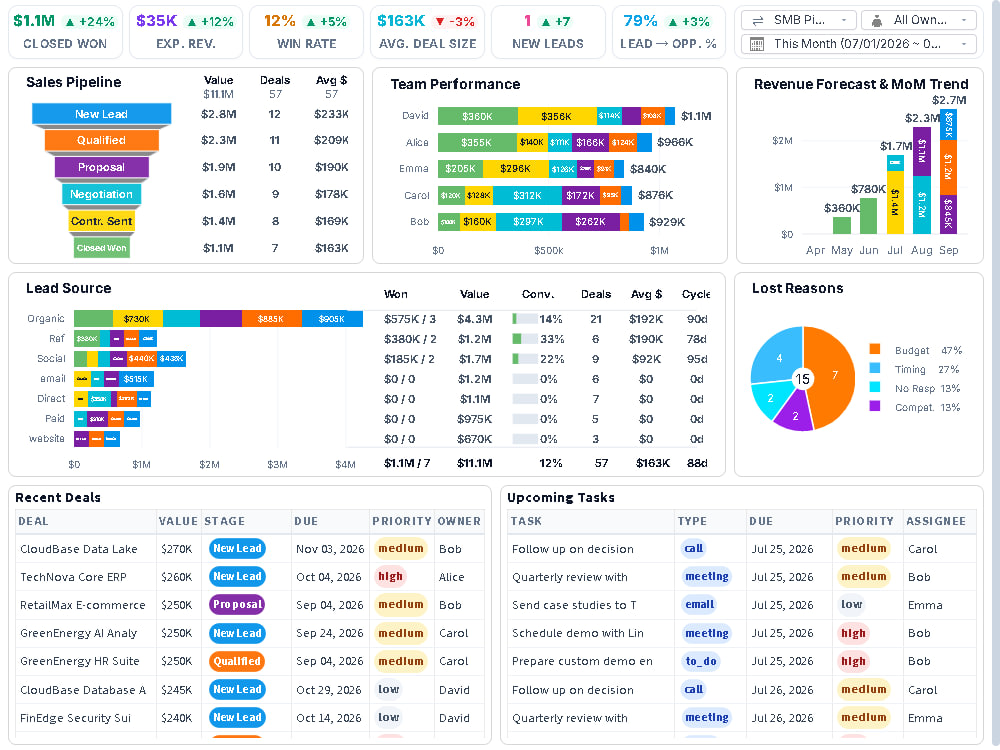Click the Ref 33% conversion bar
Screen dimensions: 1000x750
[x=525, y=339]
